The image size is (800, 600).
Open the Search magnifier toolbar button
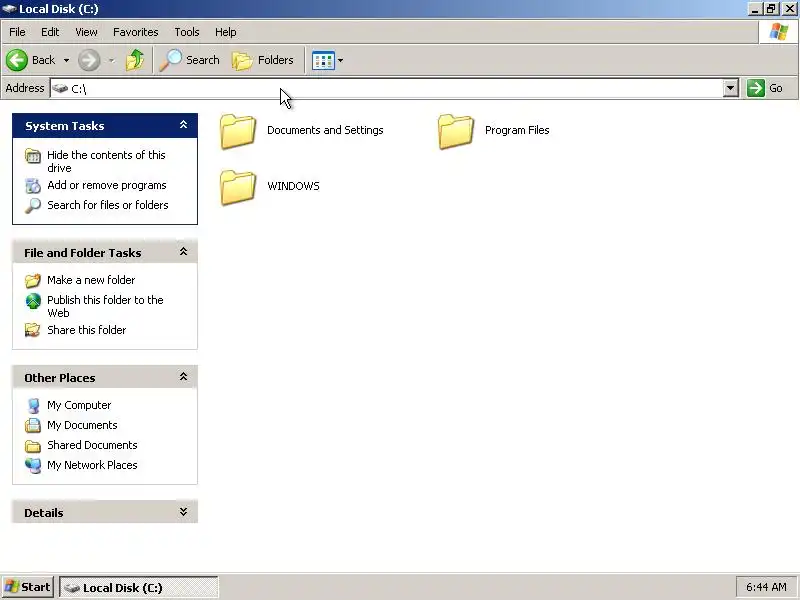tap(189, 60)
